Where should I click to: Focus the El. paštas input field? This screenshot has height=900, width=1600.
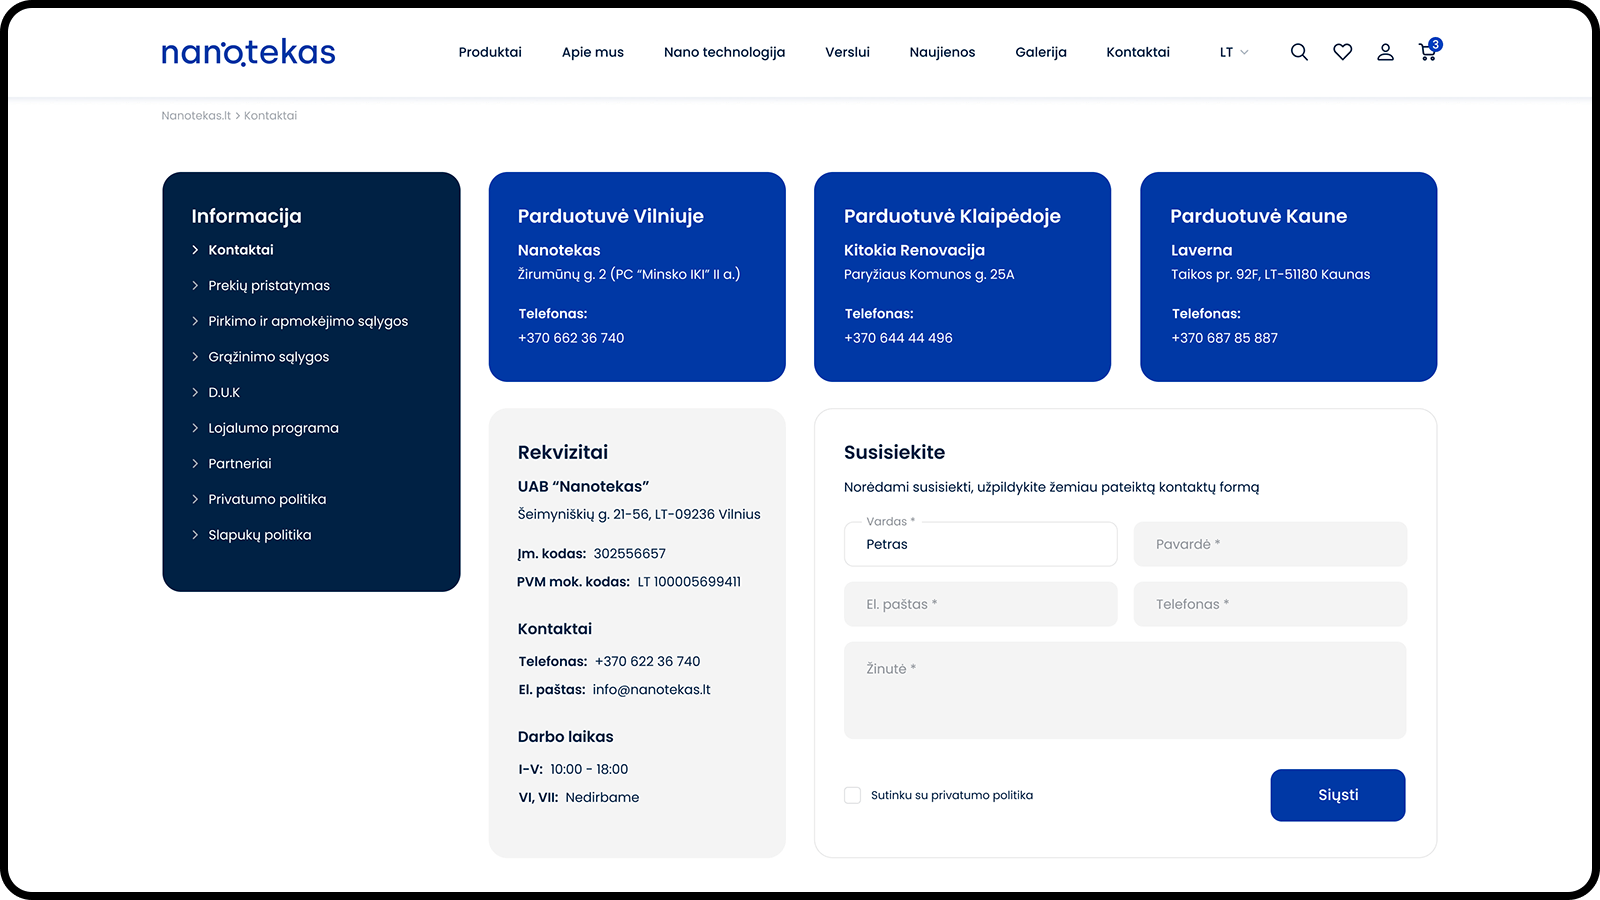click(x=980, y=604)
